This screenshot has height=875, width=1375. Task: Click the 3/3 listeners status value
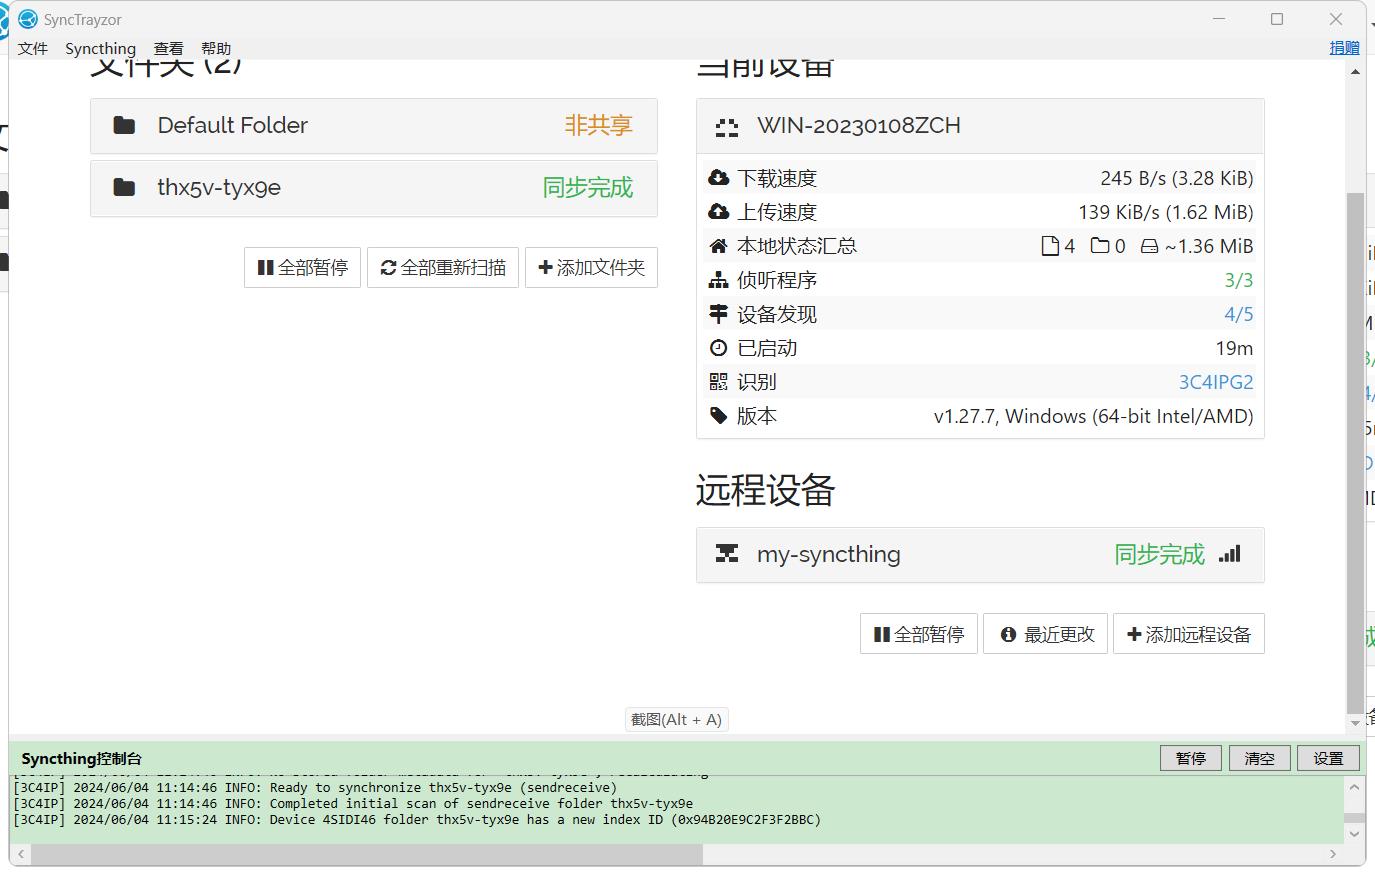coord(1239,280)
